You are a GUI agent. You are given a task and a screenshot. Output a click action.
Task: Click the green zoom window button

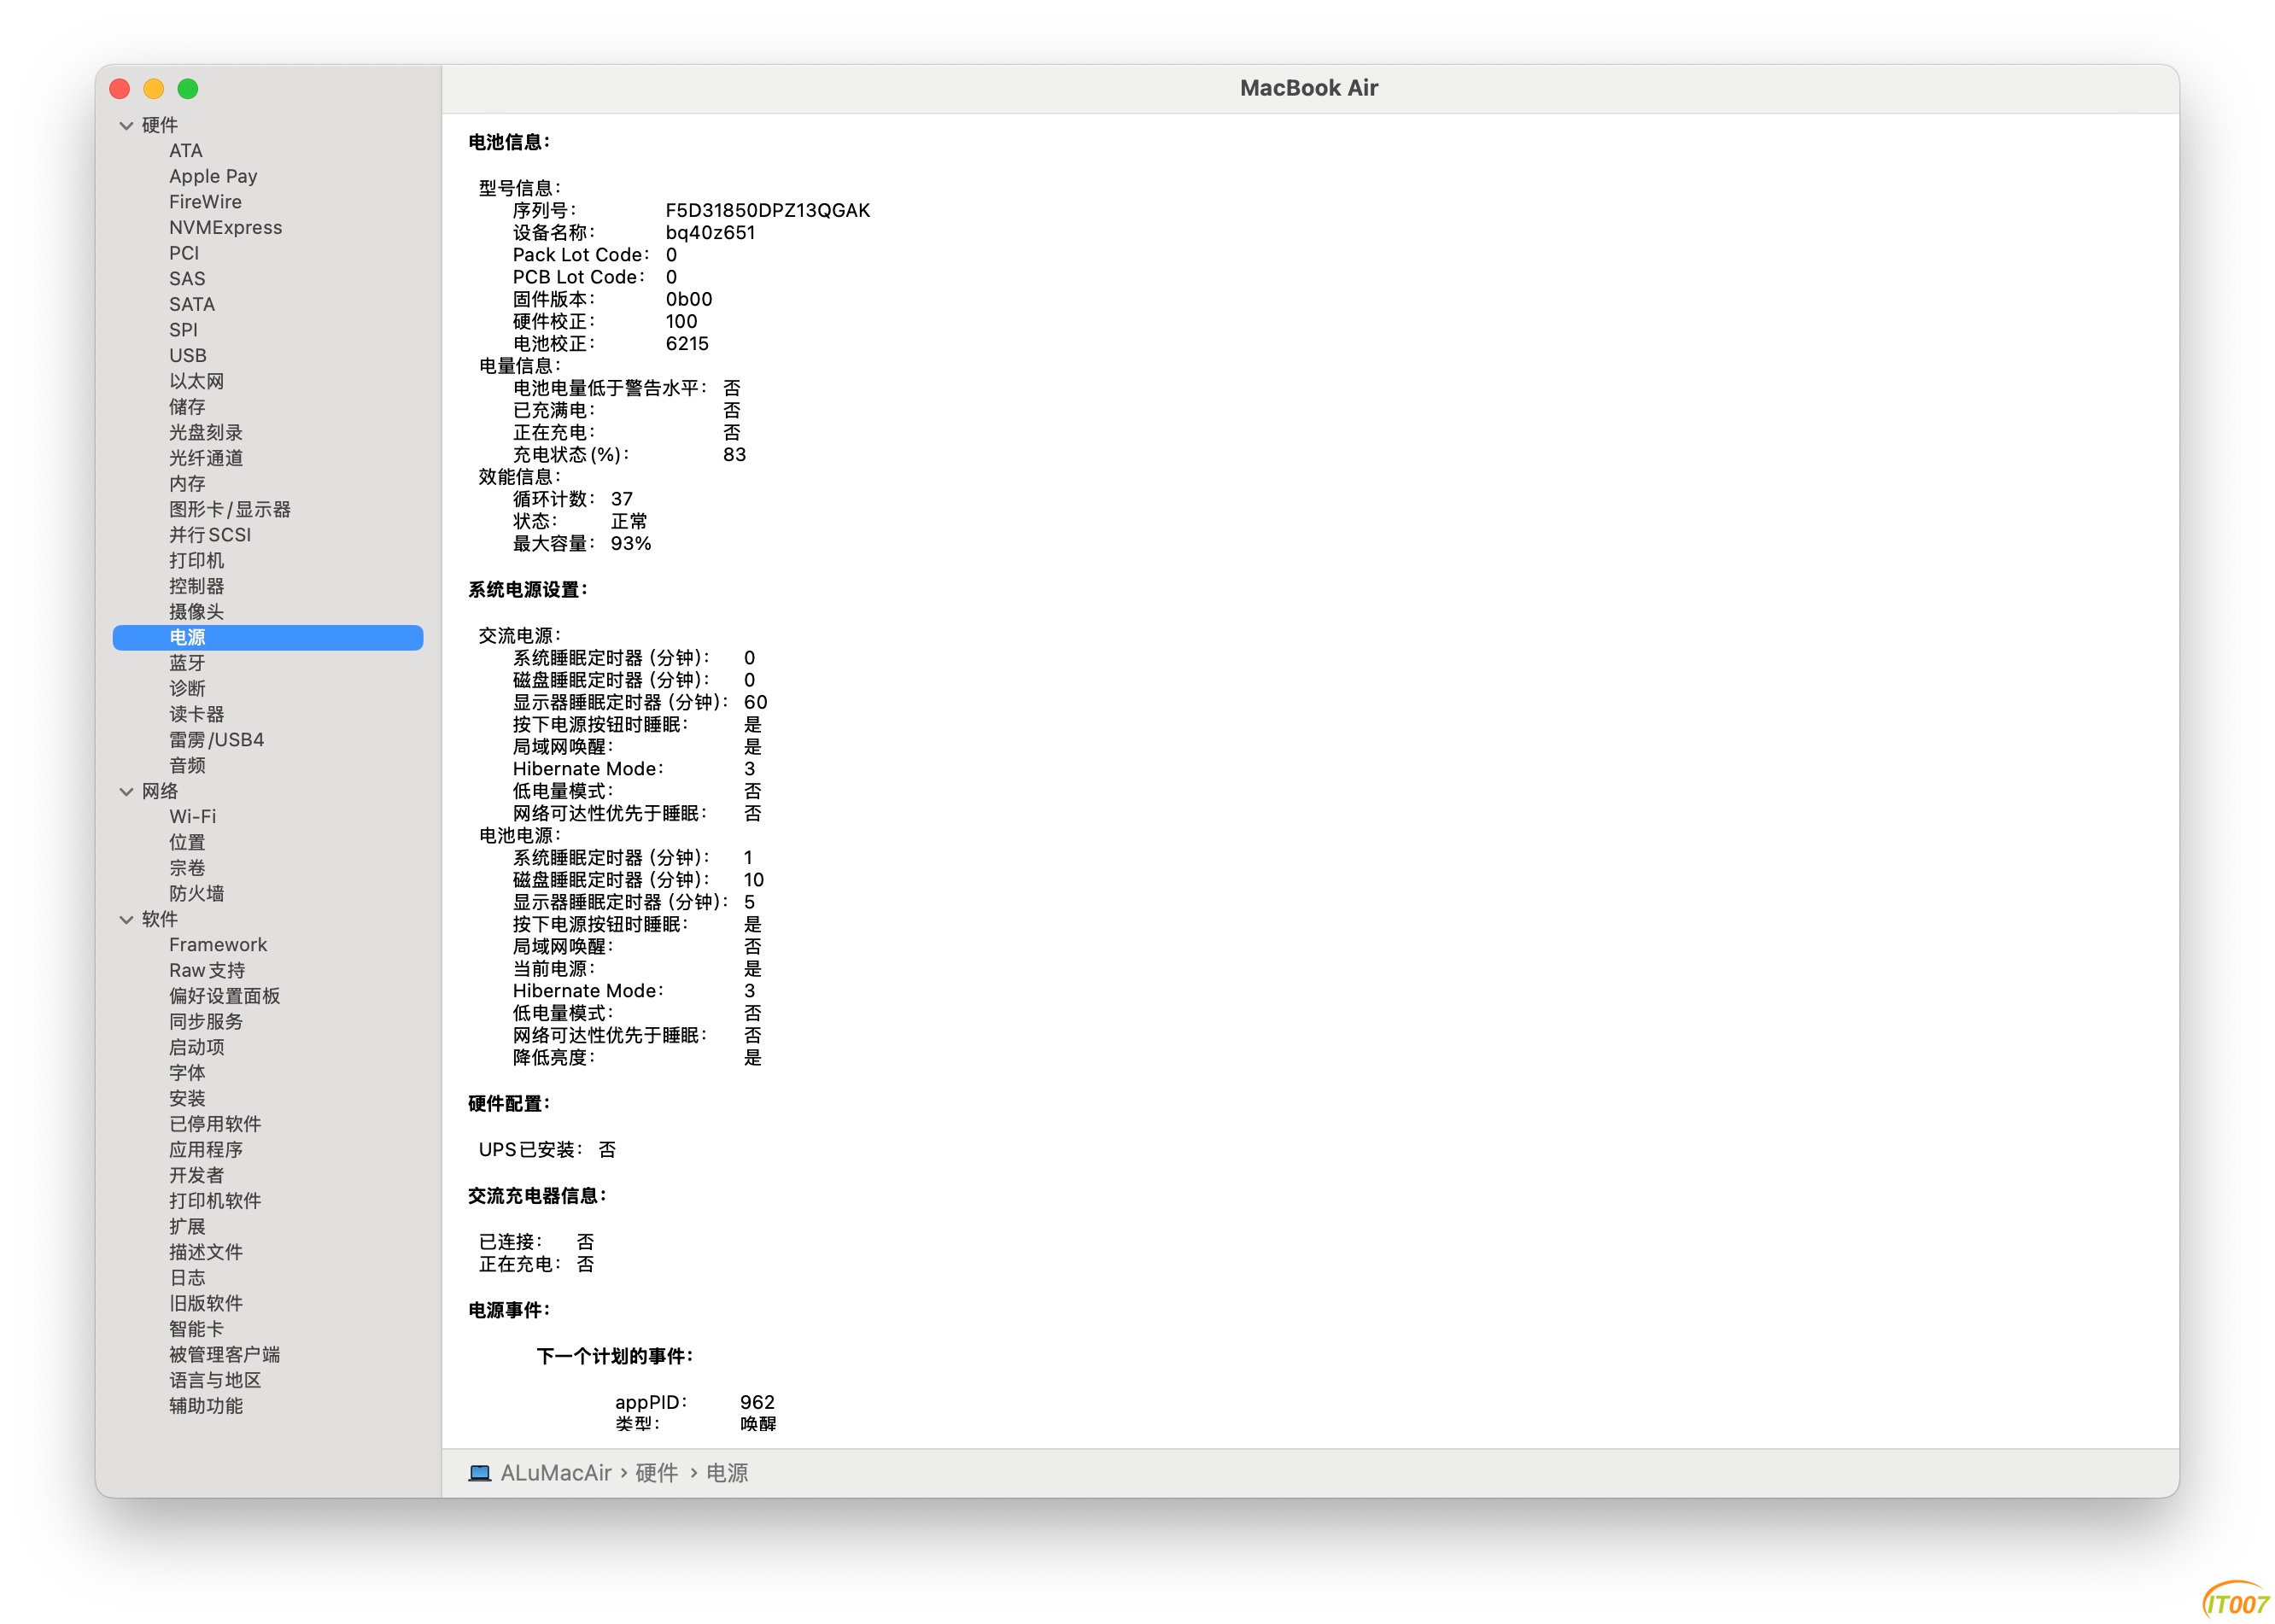(188, 89)
